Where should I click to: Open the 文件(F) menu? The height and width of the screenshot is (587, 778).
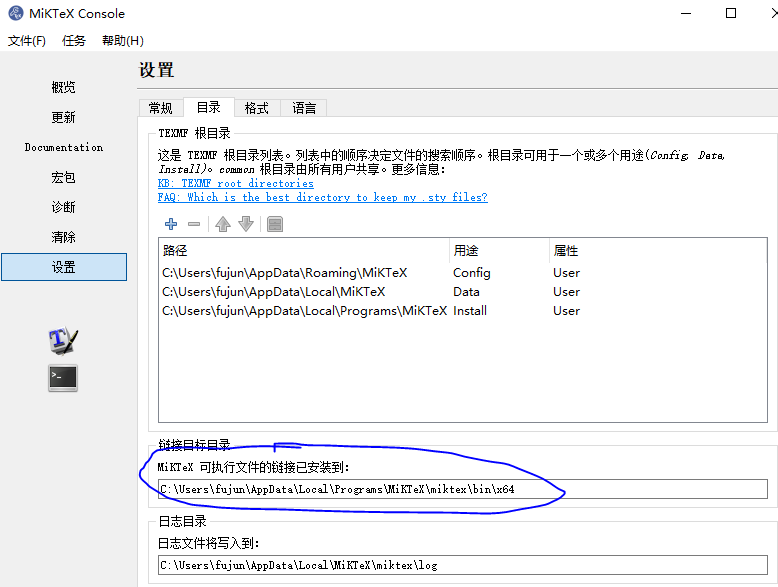[27, 41]
